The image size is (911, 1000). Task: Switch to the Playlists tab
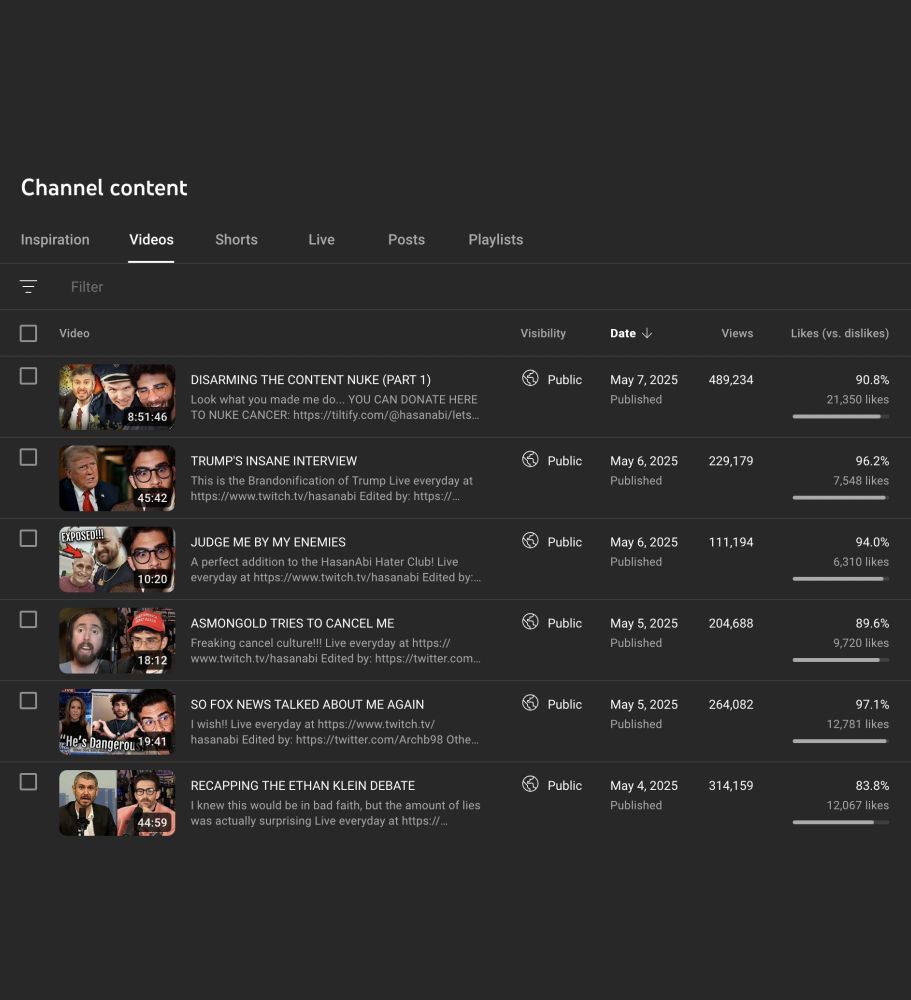[x=496, y=240]
